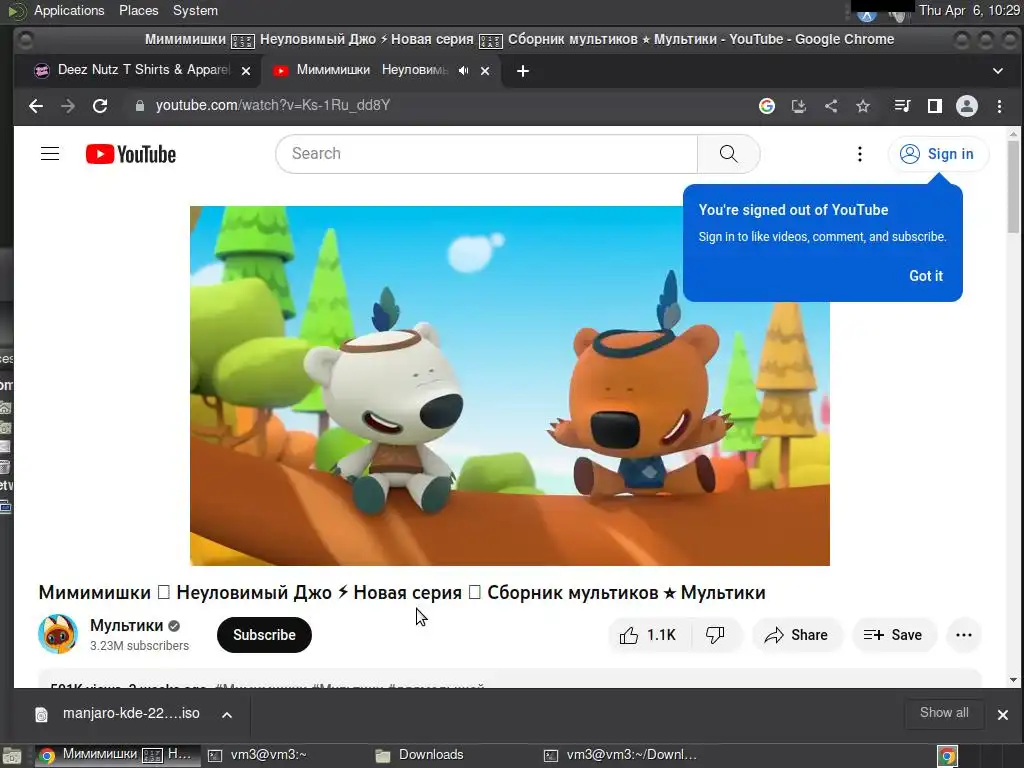
Task: Like the video with thumbs up
Action: pos(648,635)
